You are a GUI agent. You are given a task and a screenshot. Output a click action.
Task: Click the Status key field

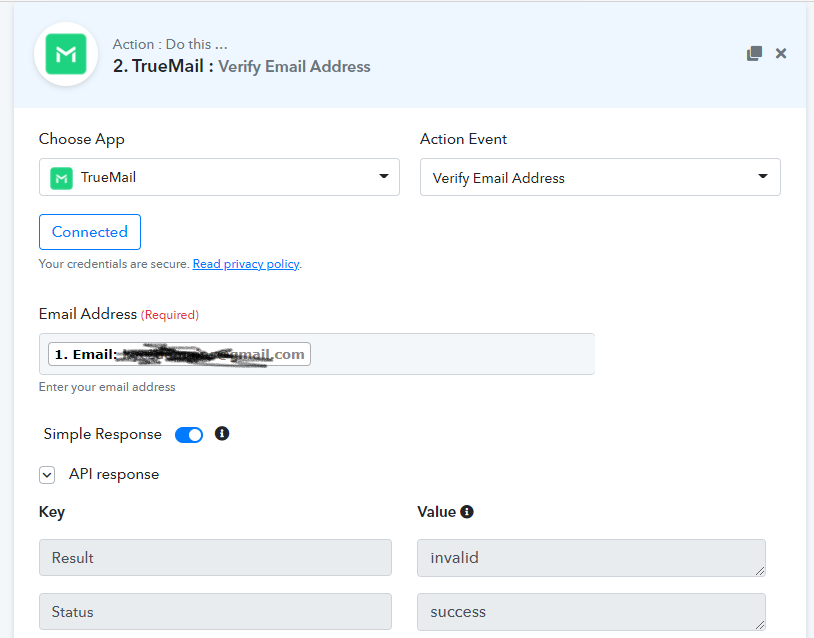click(215, 611)
